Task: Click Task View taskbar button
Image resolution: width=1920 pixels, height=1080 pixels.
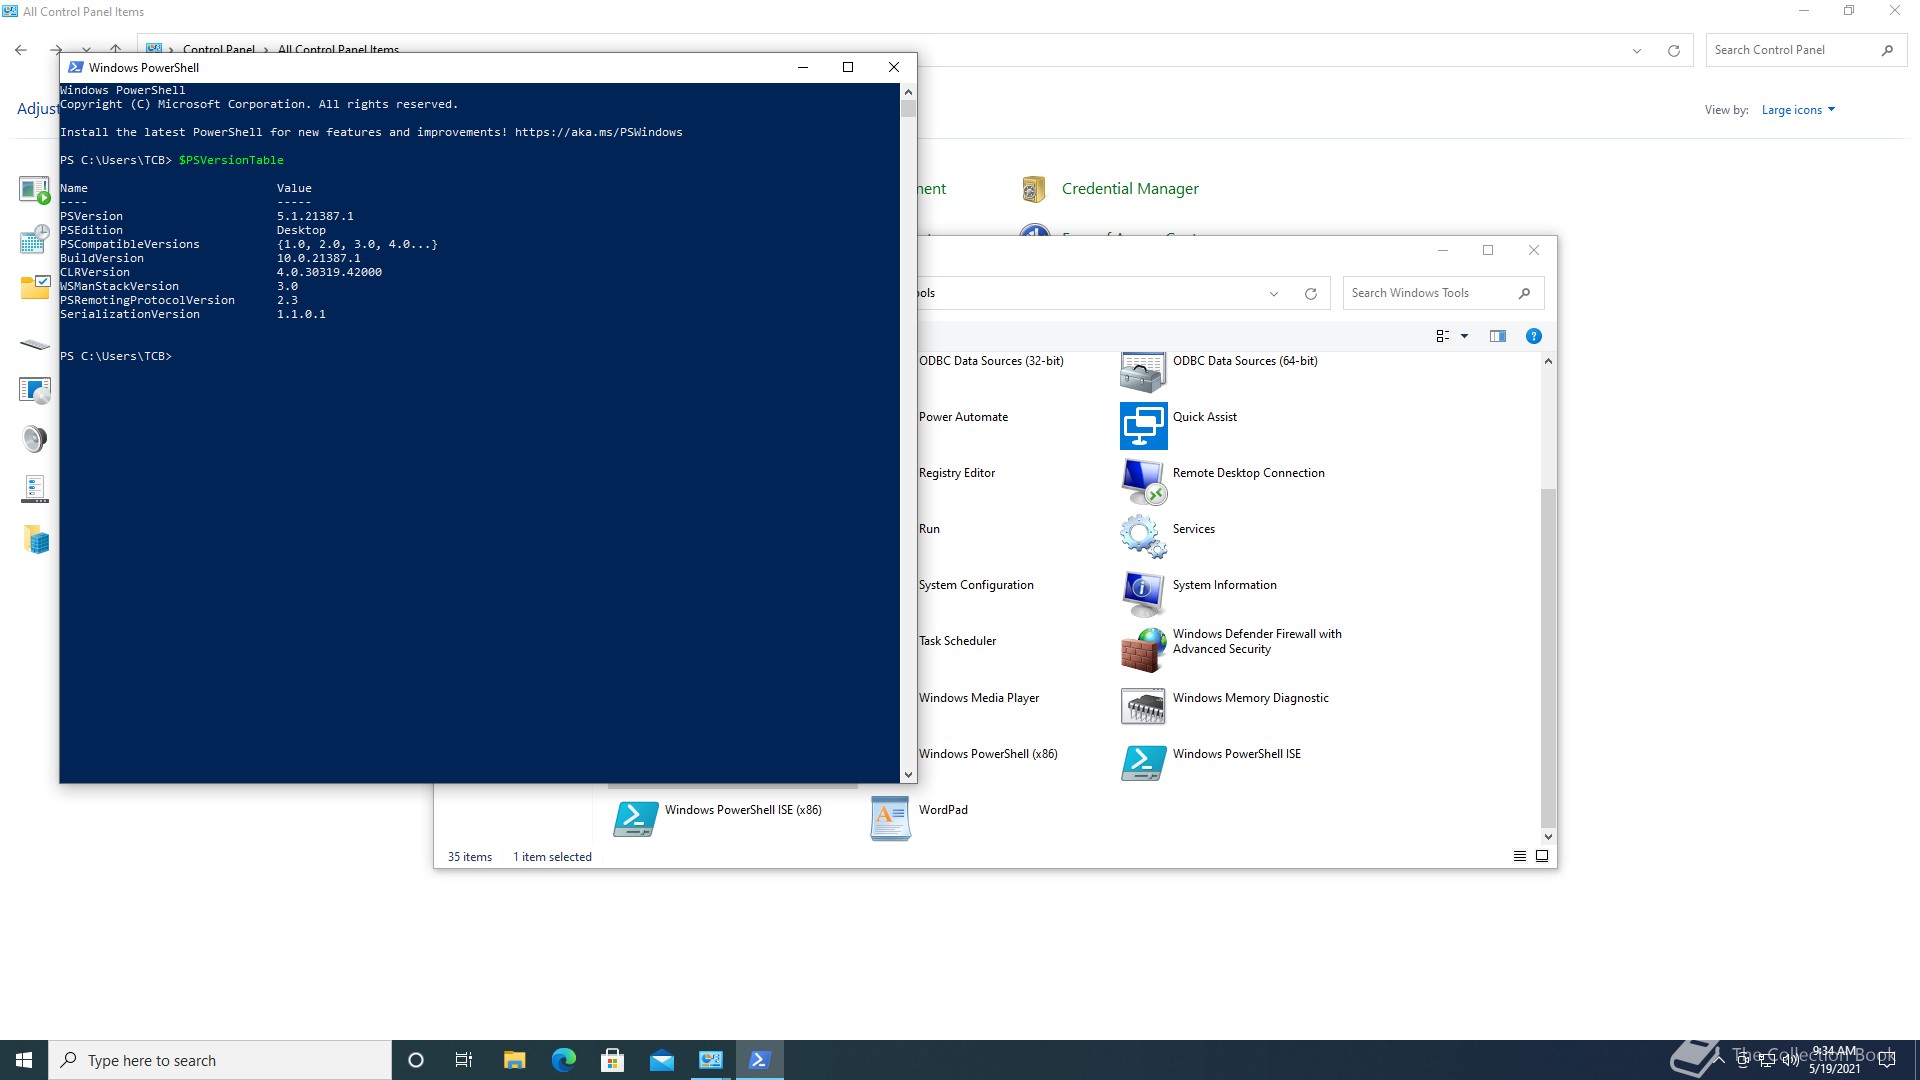Action: tap(464, 1060)
